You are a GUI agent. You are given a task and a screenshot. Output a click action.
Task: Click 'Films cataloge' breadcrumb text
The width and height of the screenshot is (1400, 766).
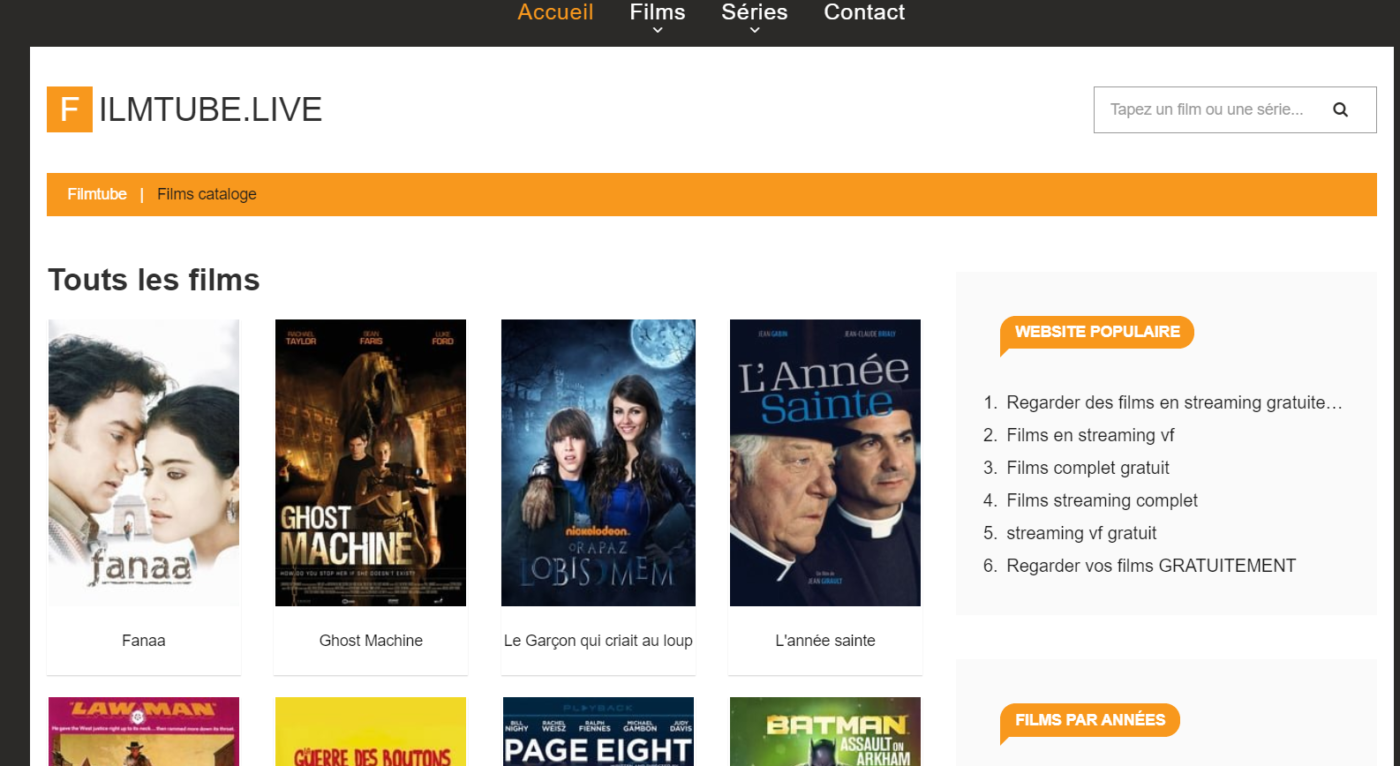[207, 194]
